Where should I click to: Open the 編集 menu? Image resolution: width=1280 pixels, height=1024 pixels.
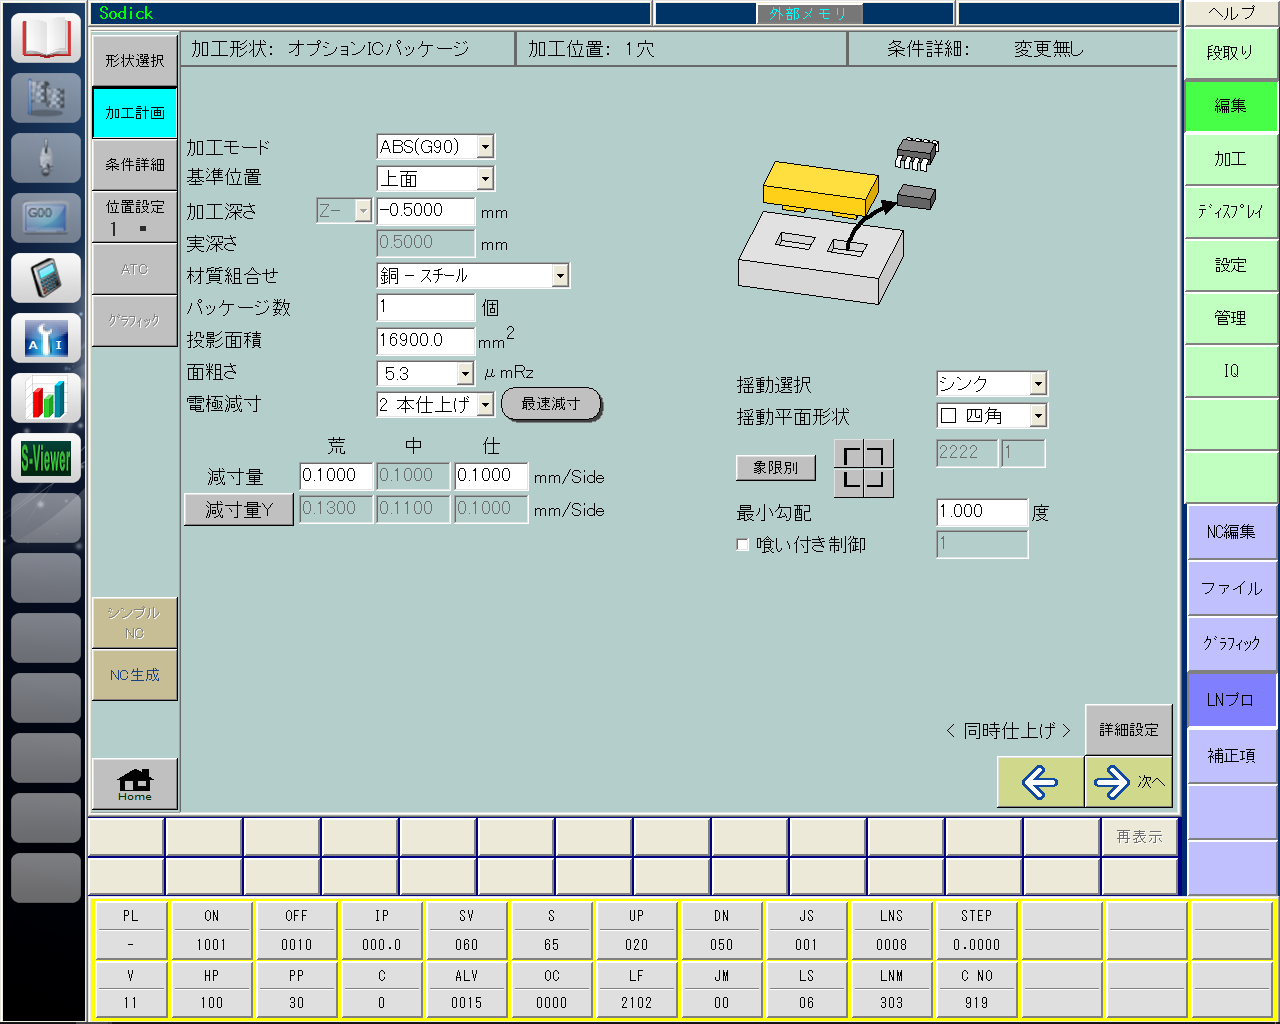tap(1231, 106)
